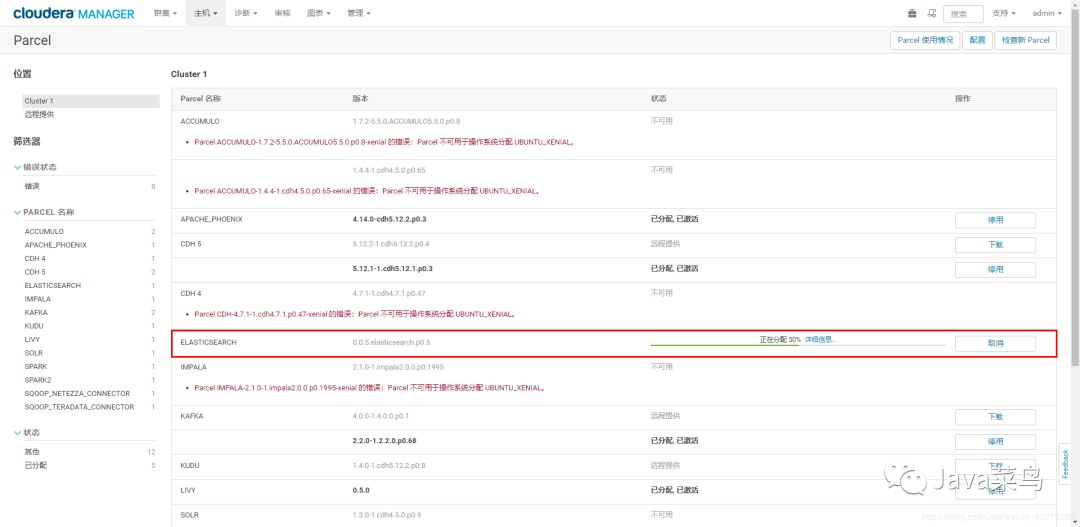Open the admin user dropdown
Screen dimensions: 1080x527
[1047, 13]
